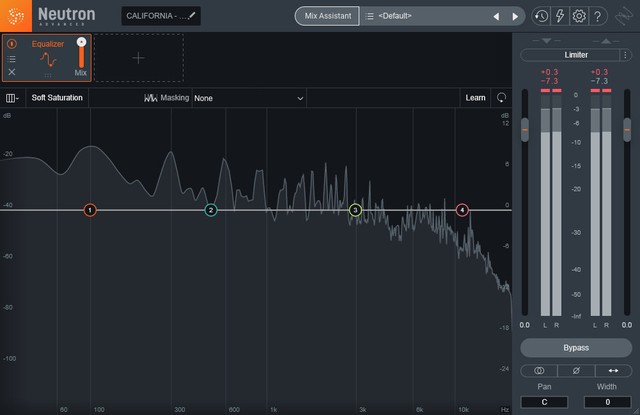
Task: Toggle the mono sum overlapping circles button
Action: pyautogui.click(x=539, y=371)
